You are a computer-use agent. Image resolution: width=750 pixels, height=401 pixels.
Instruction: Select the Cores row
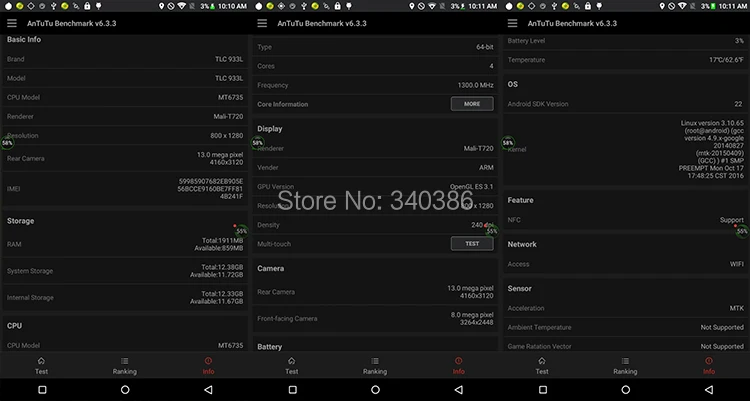(375, 66)
